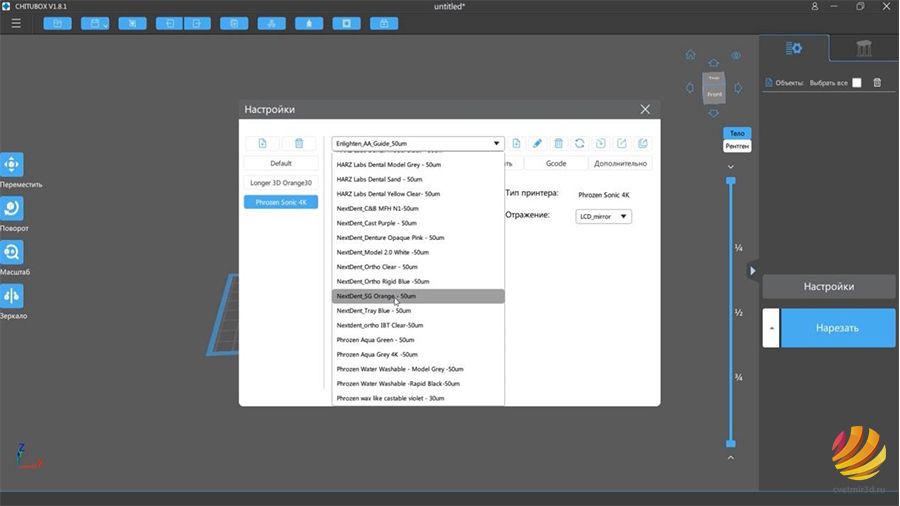Click the small expander left of Нарезать
900x506 pixels.
[x=771, y=328]
